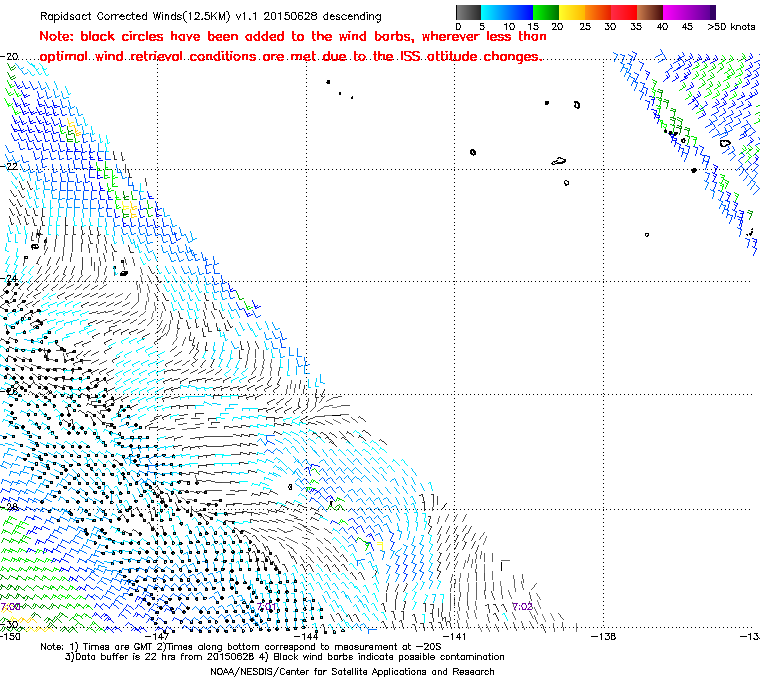Click the -147 longitude axis label
Screen dimensions: 760x688
[158, 636]
